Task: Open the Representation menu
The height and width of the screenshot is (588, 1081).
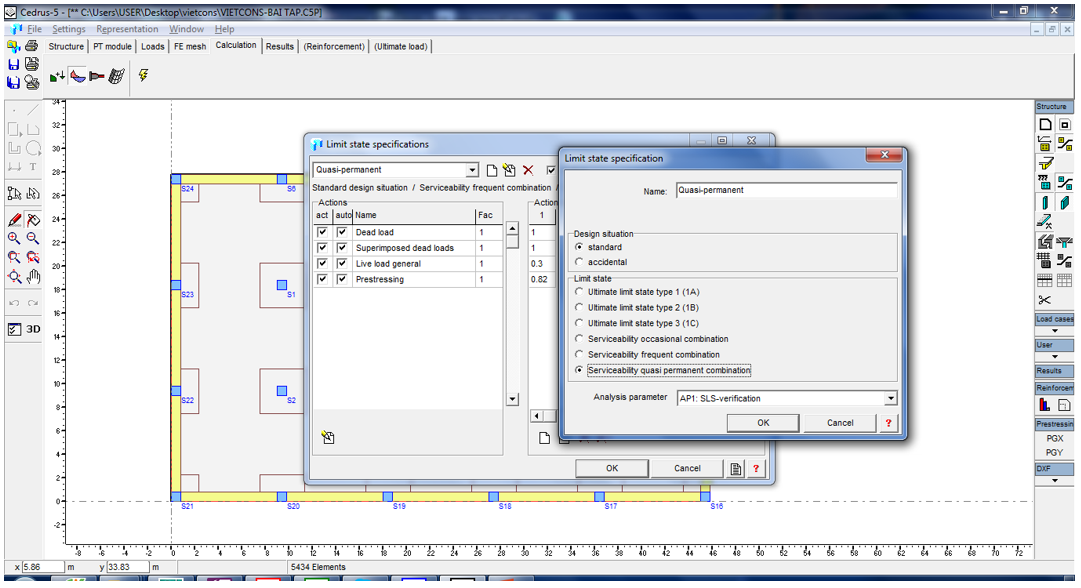Action: point(128,29)
